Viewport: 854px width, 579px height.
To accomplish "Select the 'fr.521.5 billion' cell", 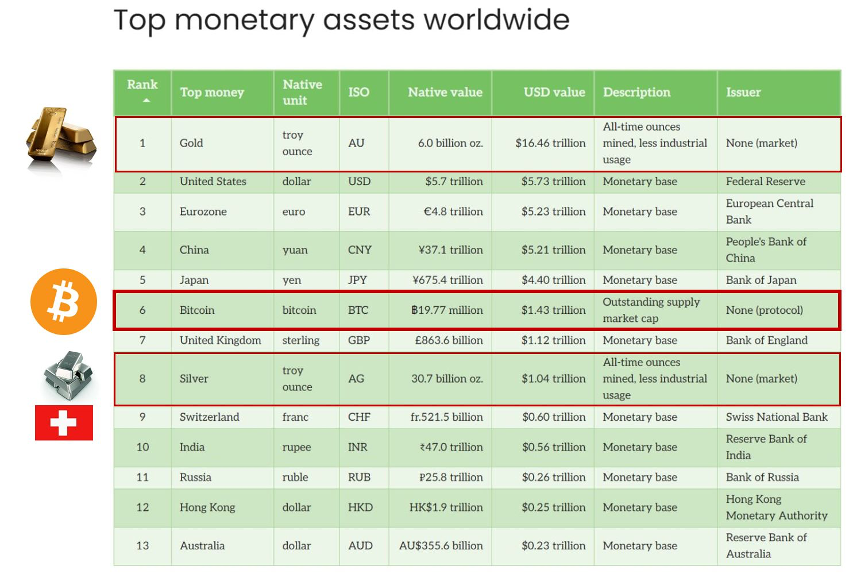I will click(x=440, y=417).
